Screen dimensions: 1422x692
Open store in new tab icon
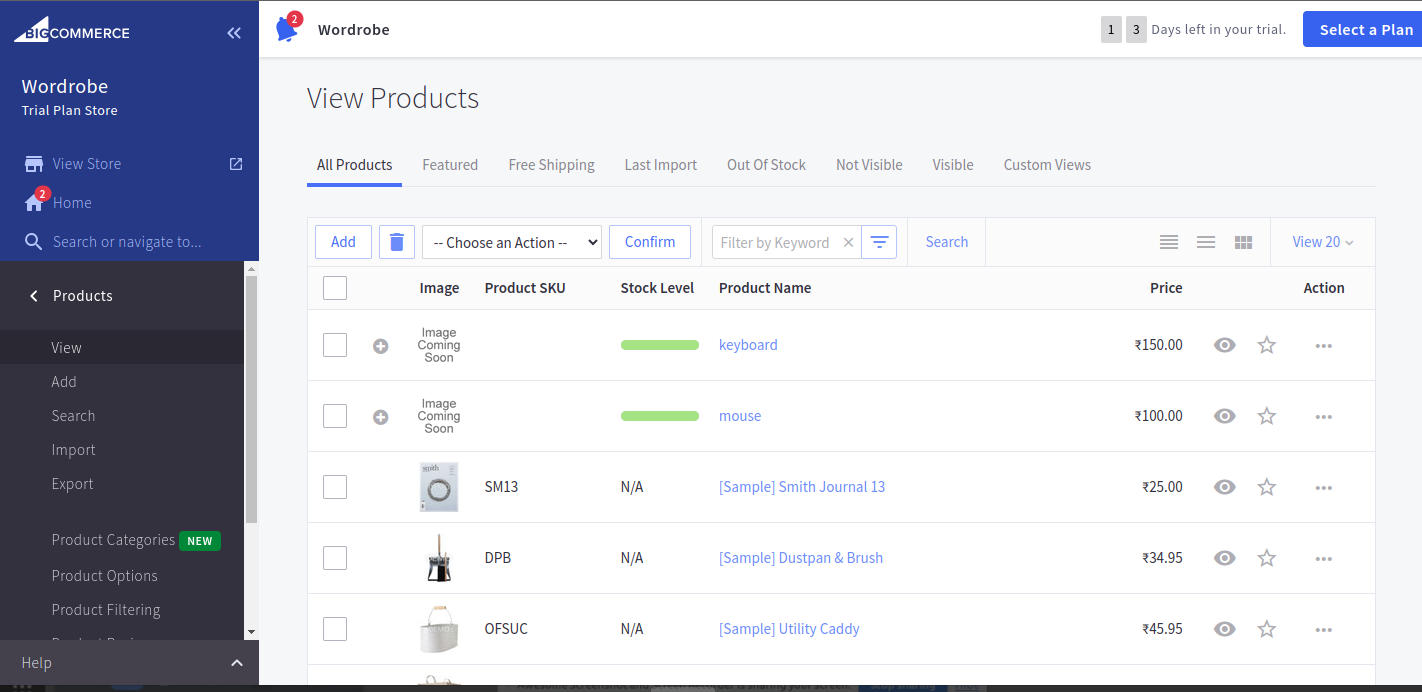(x=236, y=164)
